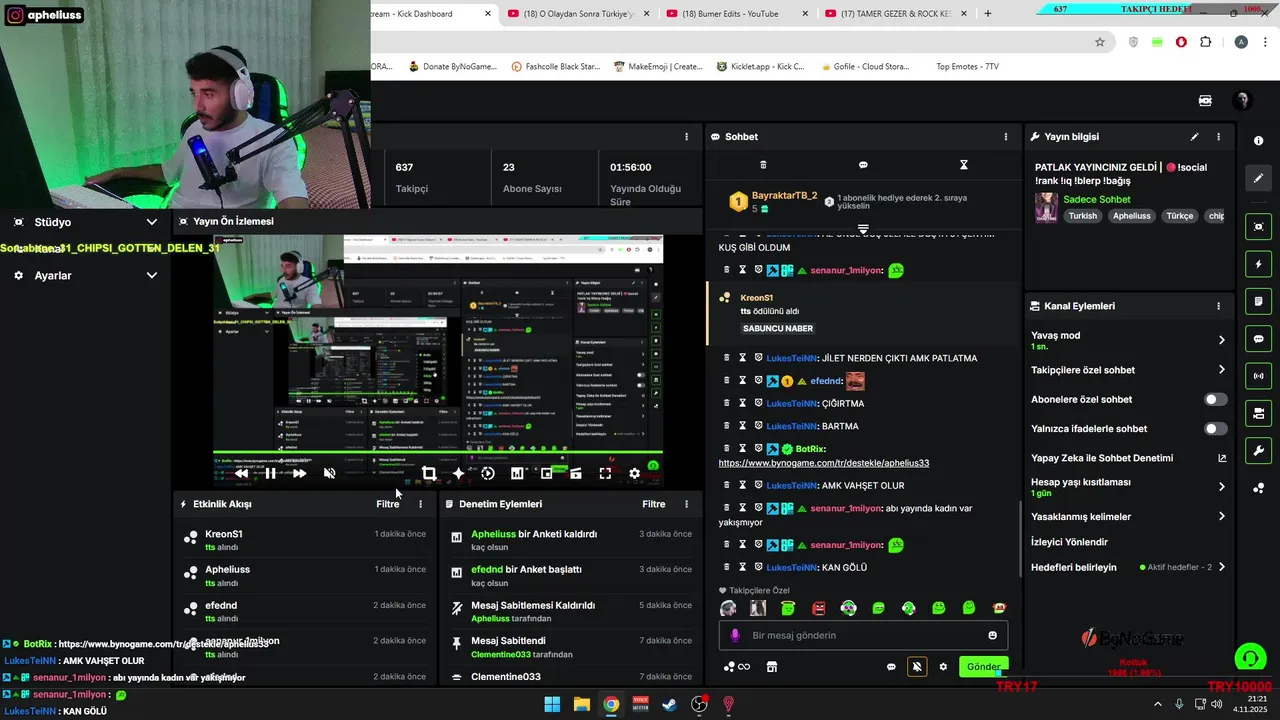Select the Türkçe tag chip
Image resolution: width=1280 pixels, height=720 pixels.
click(1180, 216)
